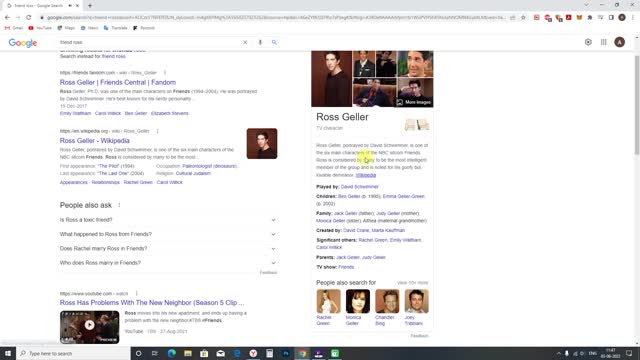Open the Maps bookmark
The width and height of the screenshot is (640, 360).
pyautogui.click(x=66, y=28)
